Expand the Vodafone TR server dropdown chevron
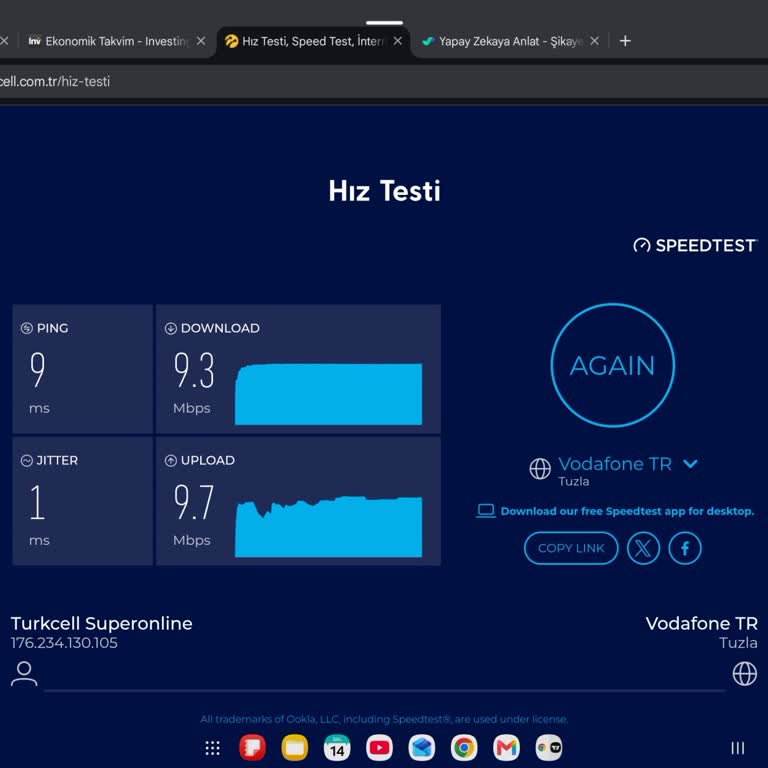Image resolution: width=768 pixels, height=768 pixels. [690, 463]
